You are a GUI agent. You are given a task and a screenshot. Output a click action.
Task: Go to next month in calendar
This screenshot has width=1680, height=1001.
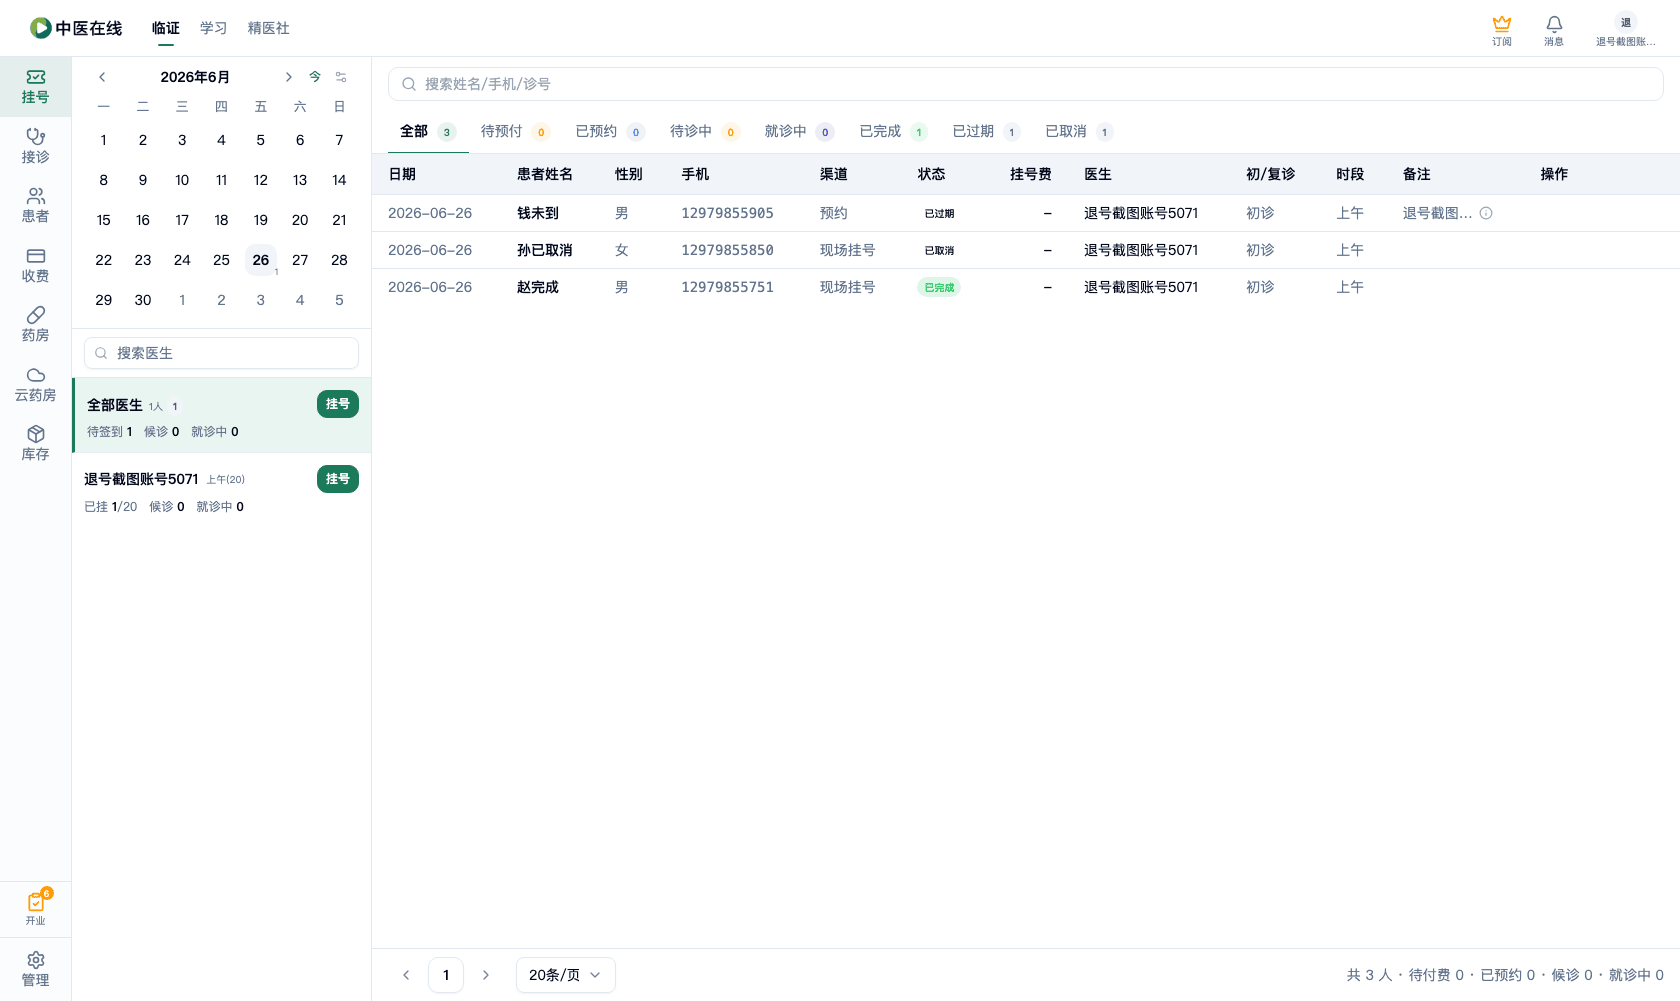click(x=288, y=77)
